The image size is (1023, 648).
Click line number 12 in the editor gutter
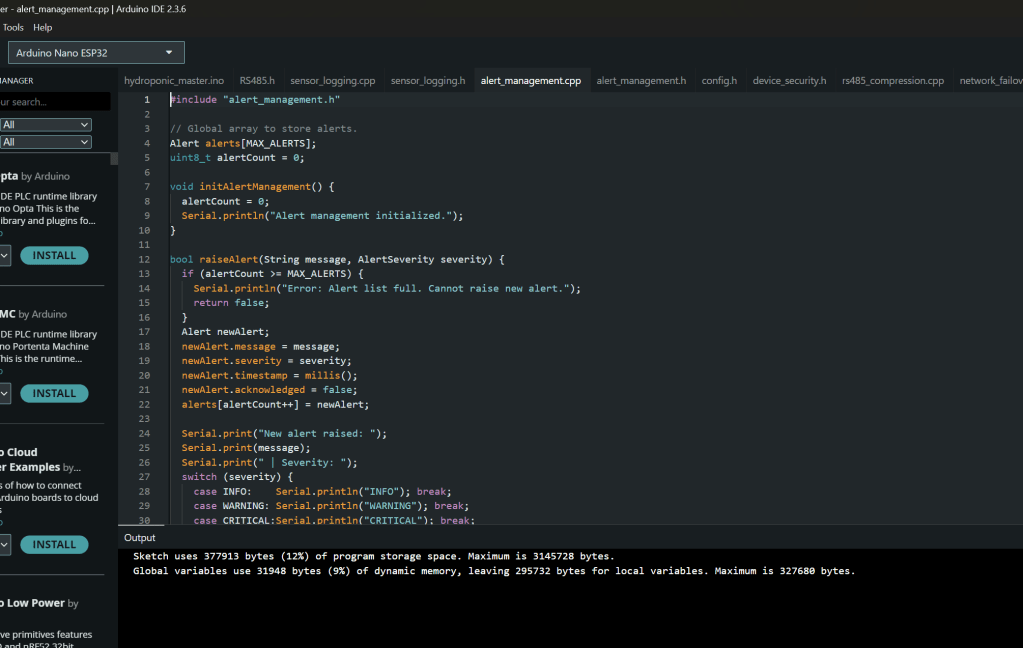pos(145,259)
